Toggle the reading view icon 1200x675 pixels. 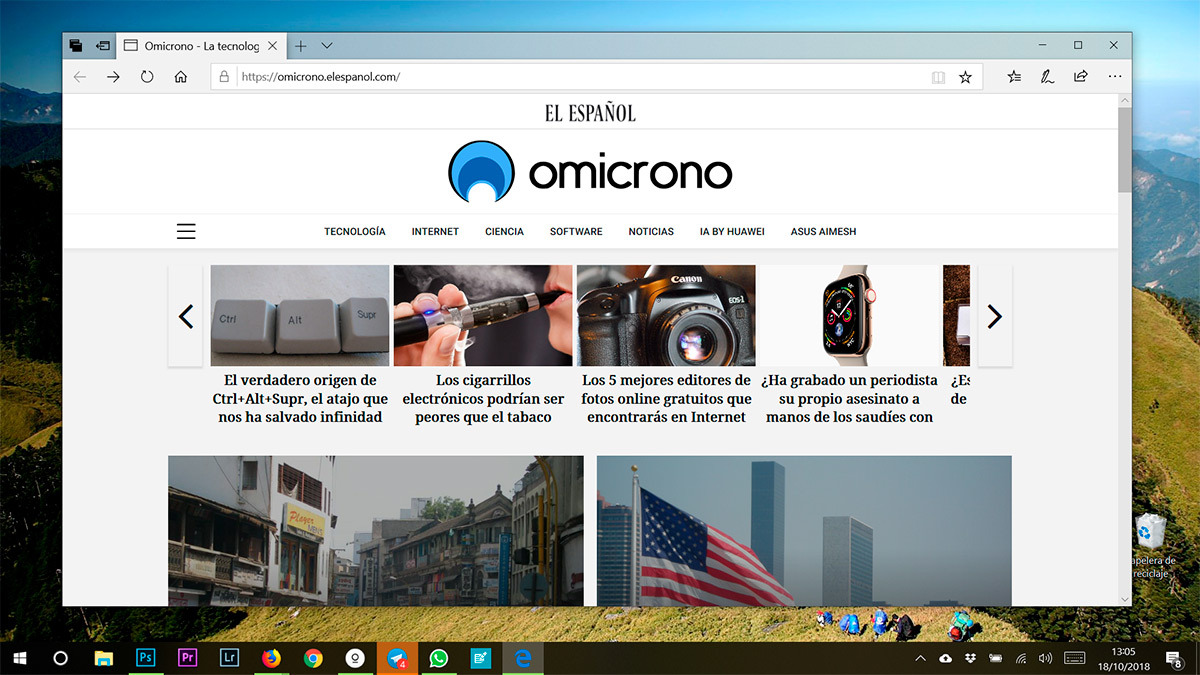point(938,77)
